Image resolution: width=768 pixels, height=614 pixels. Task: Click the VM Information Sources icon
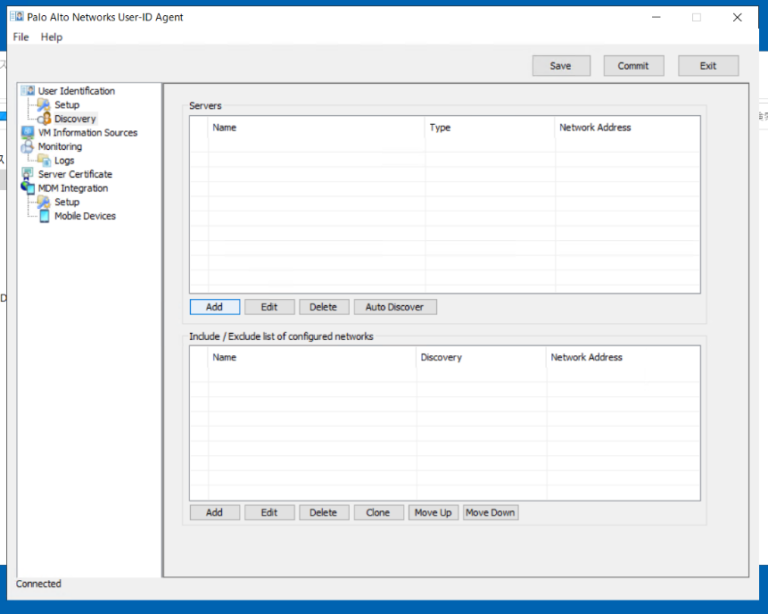28,132
